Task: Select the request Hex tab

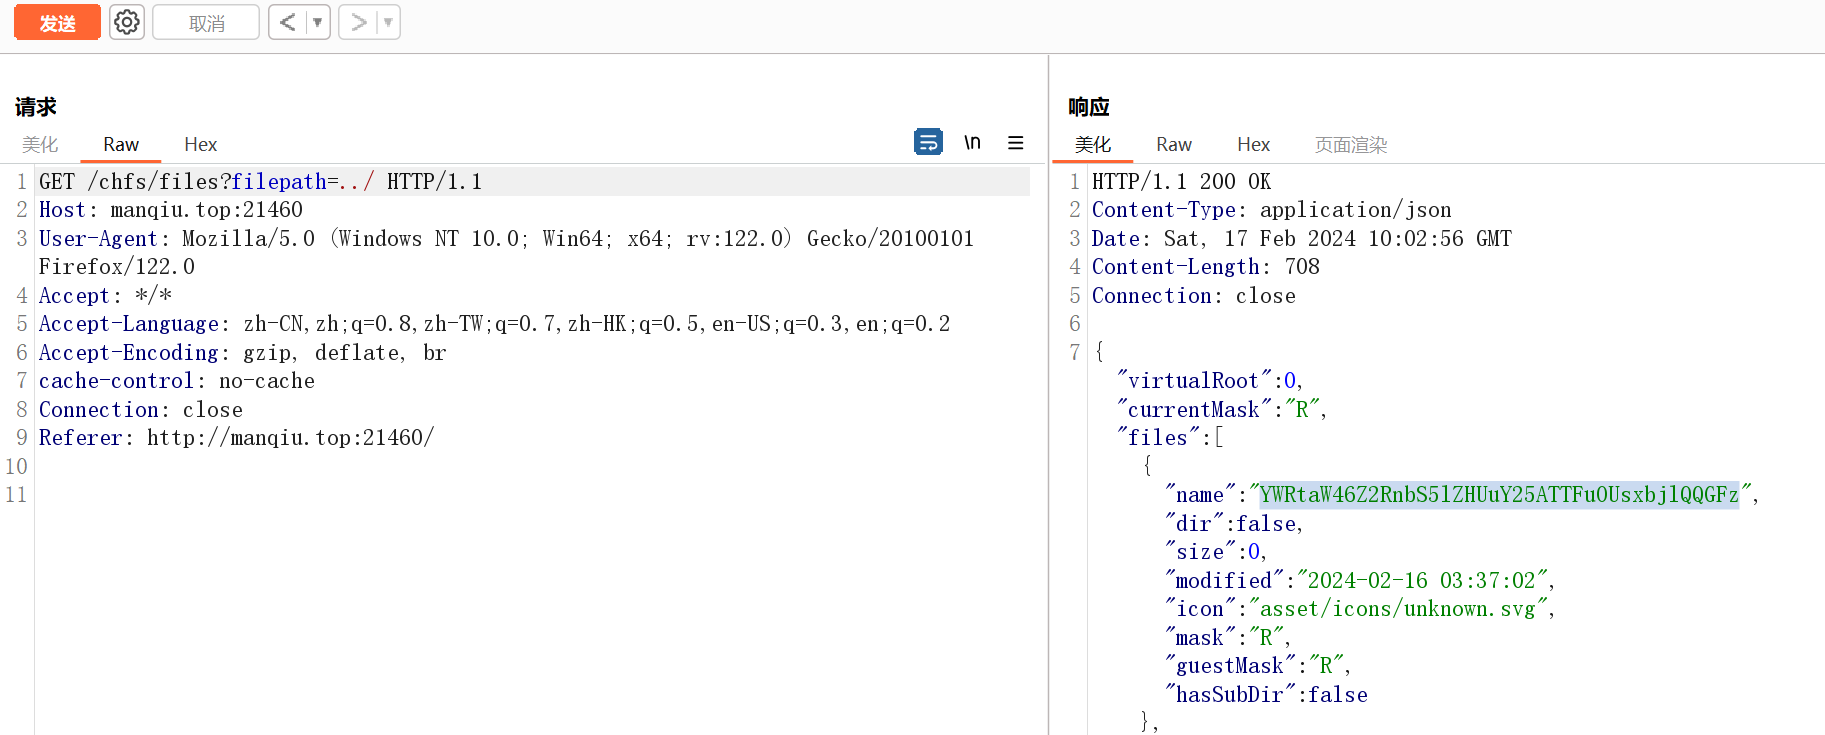Action: coord(200,145)
